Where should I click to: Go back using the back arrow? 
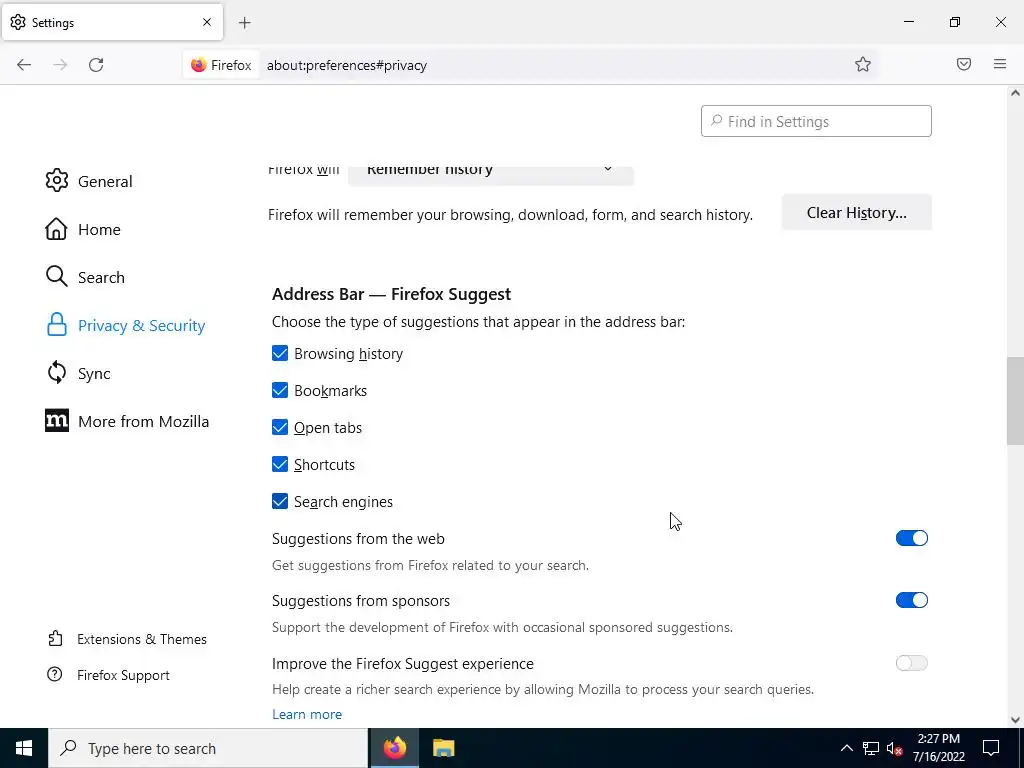24,65
